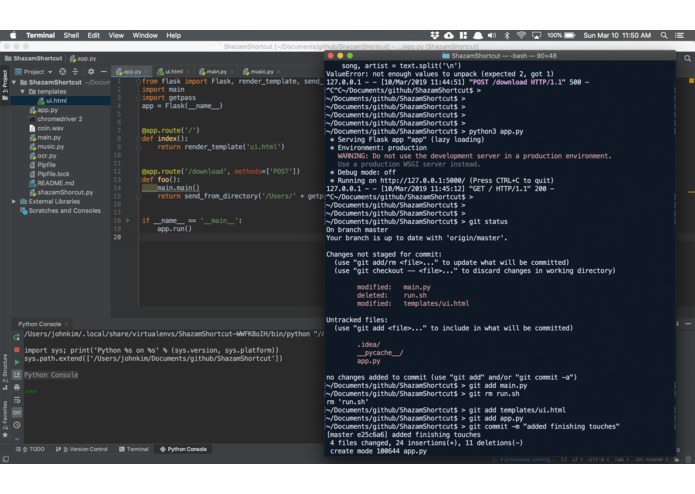695x494 pixels.
Task: Click the PyCharm search magnifier icon
Action: tap(687, 58)
